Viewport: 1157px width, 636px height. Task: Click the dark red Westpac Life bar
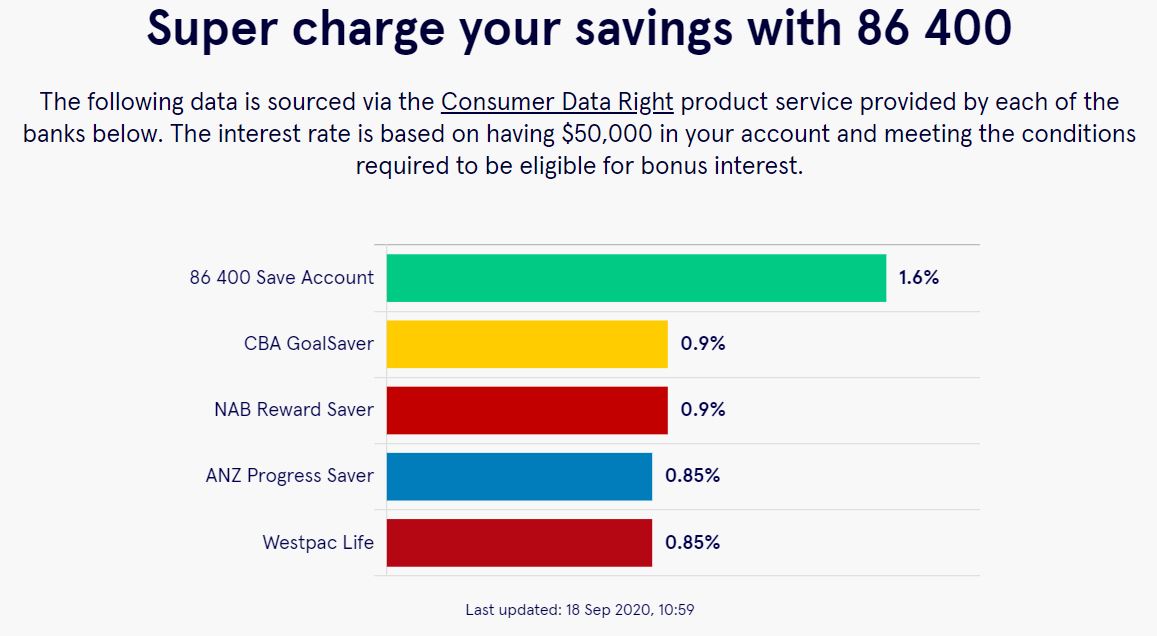[x=519, y=543]
